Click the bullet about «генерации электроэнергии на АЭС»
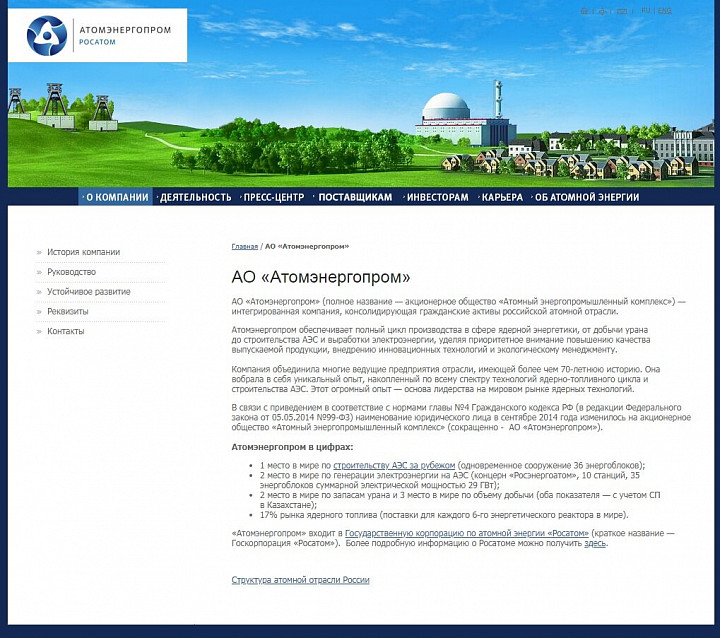 [450, 480]
